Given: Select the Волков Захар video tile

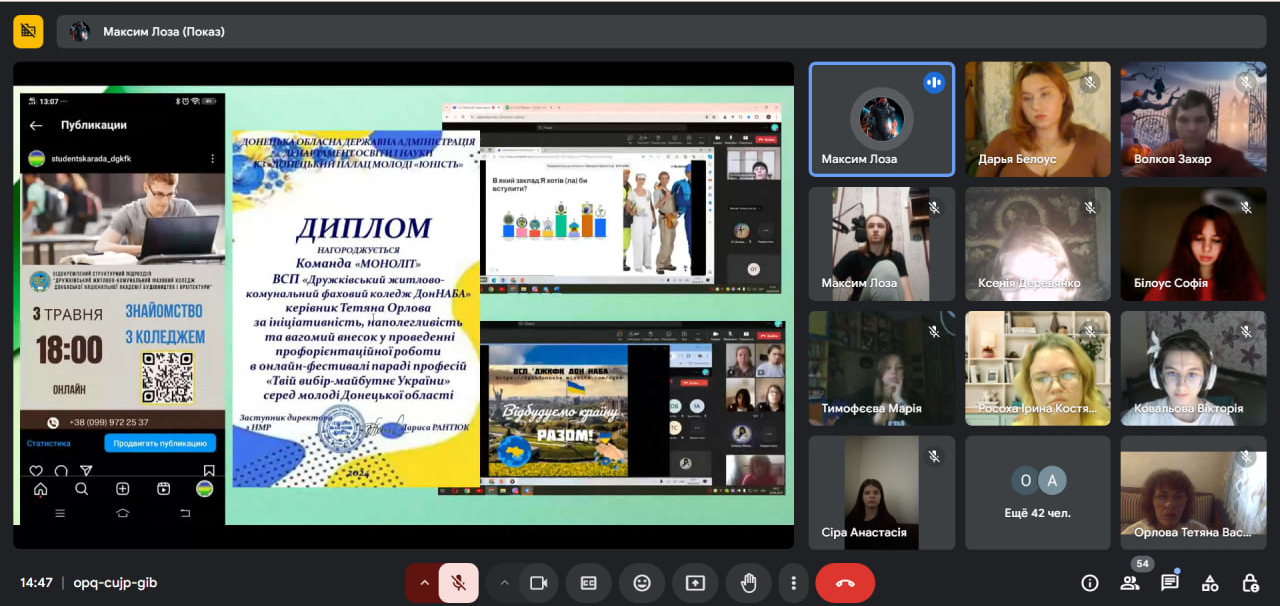Looking at the screenshot, I should [1193, 119].
